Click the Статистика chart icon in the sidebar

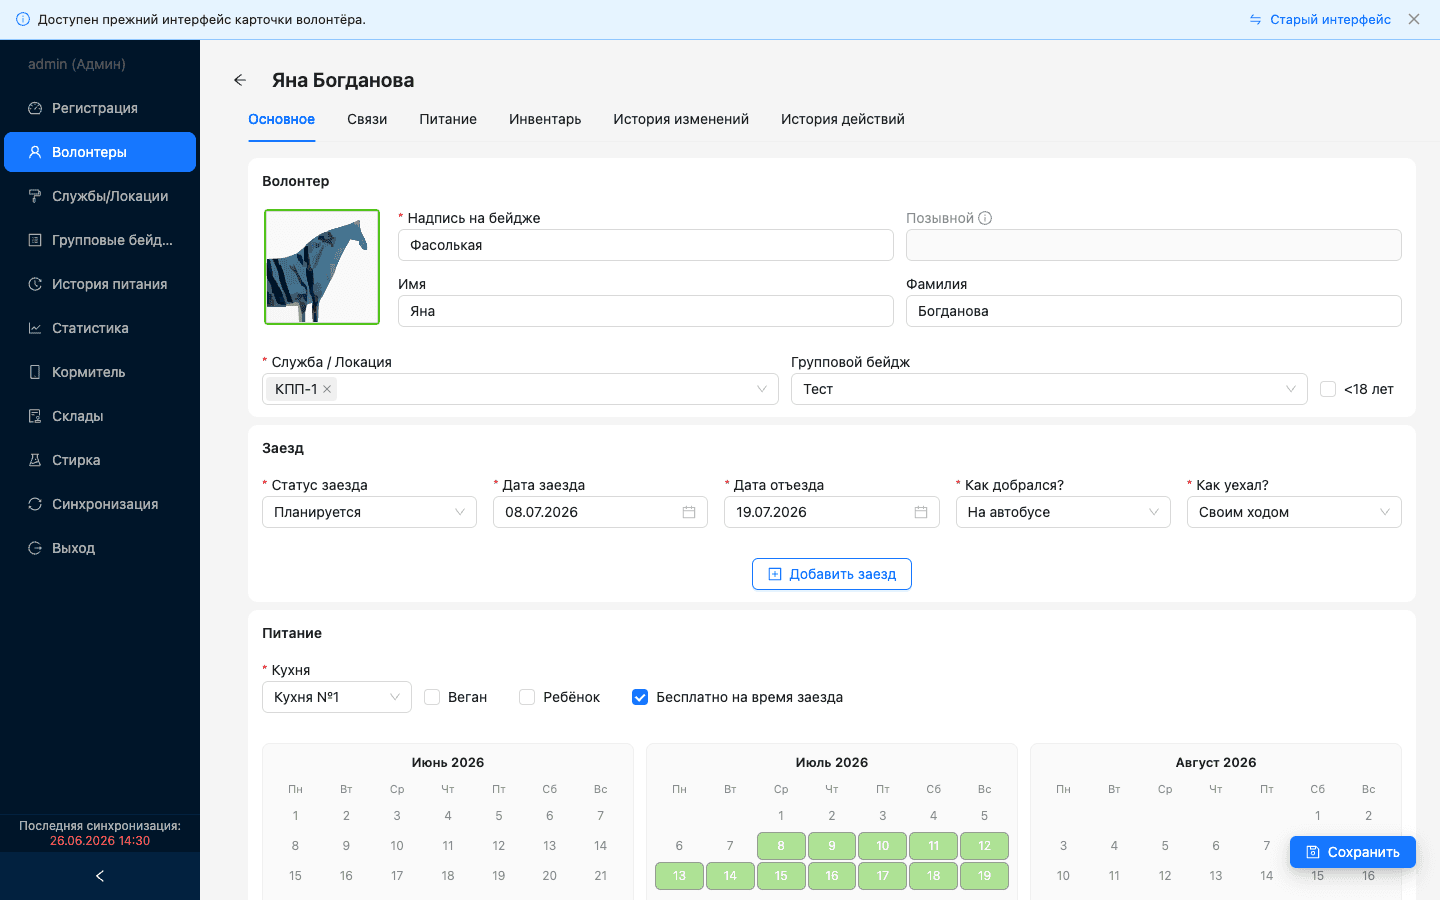click(35, 328)
